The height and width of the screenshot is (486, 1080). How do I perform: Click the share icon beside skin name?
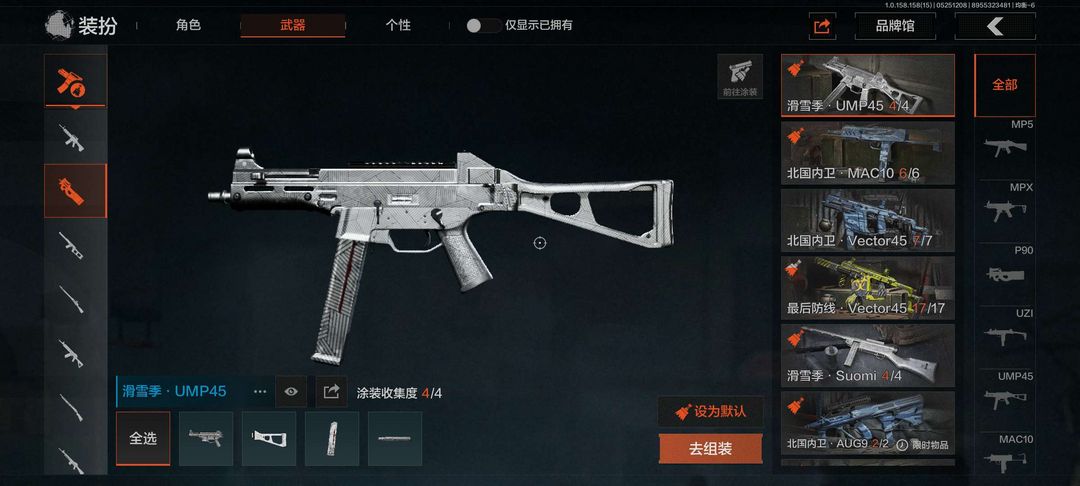point(331,392)
